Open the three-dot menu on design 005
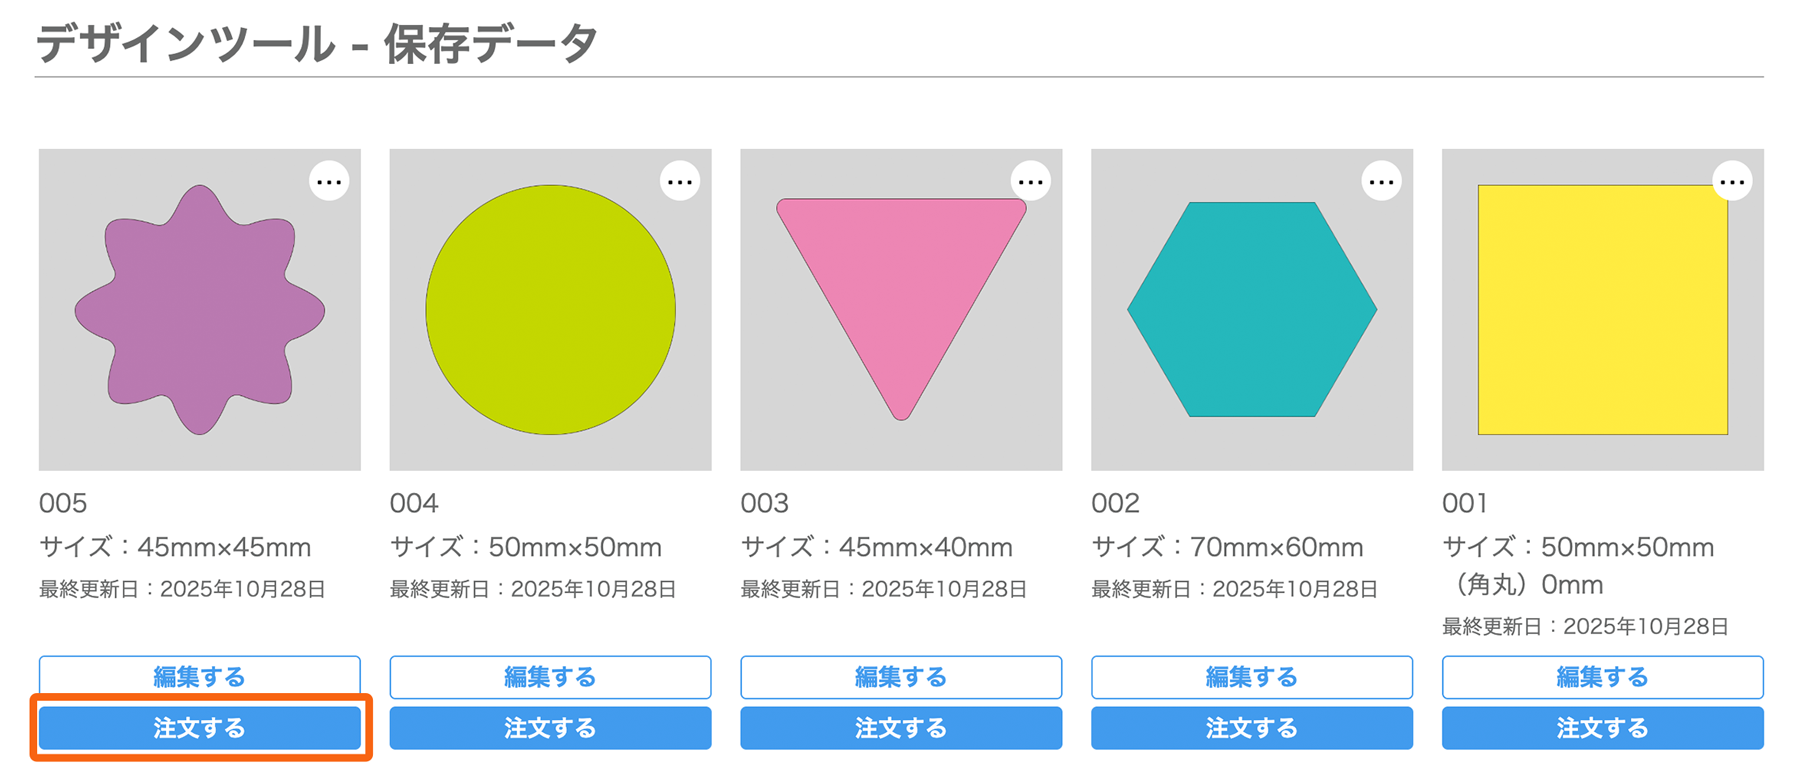 click(329, 182)
